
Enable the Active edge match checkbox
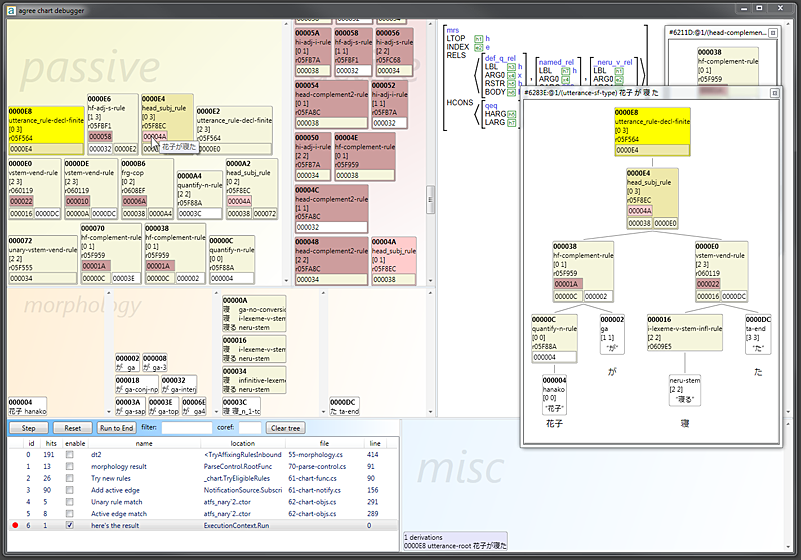point(69,514)
